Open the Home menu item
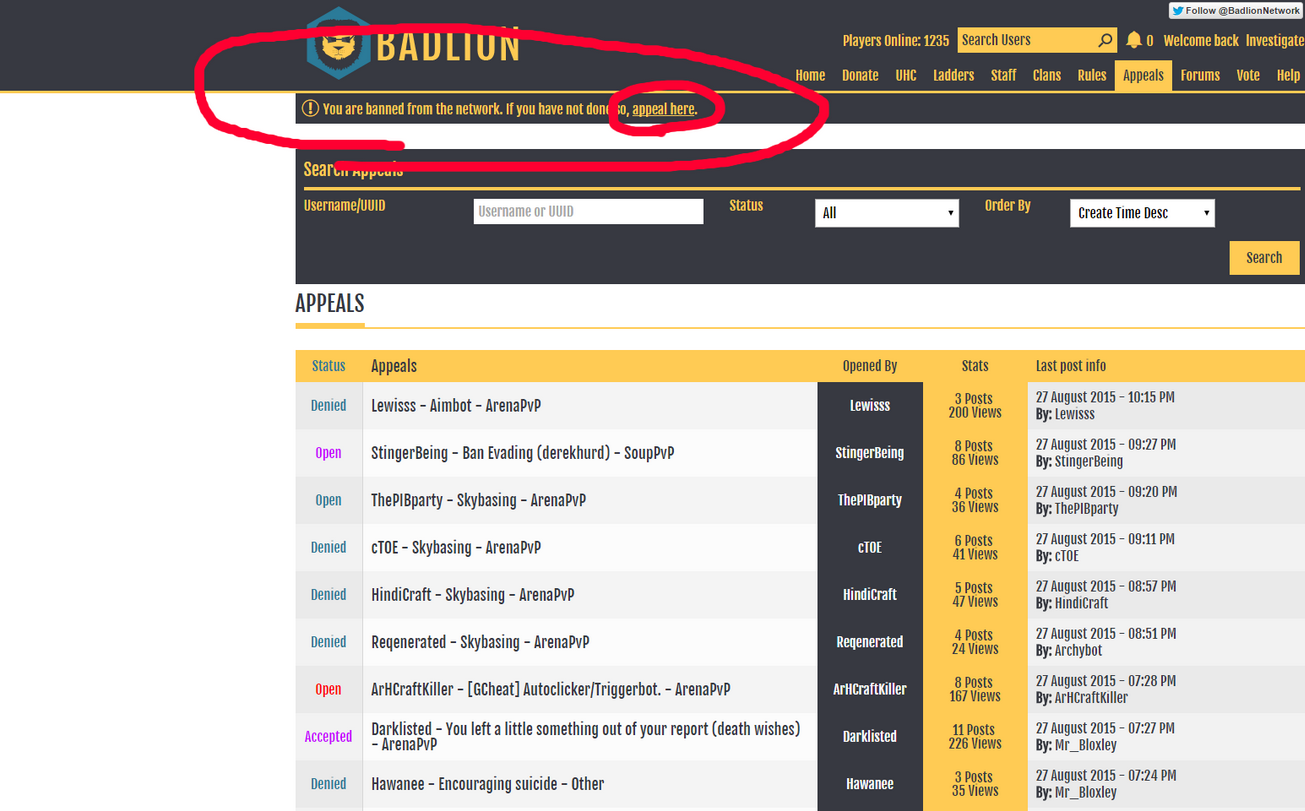 (x=810, y=75)
